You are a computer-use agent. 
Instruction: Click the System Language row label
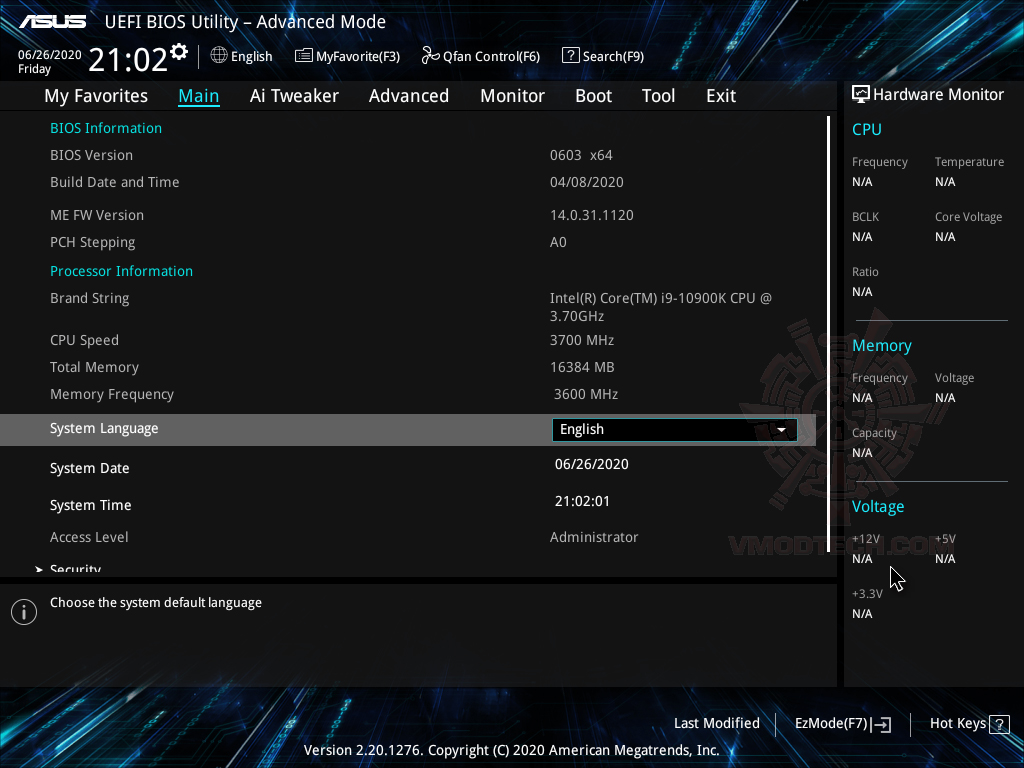coord(104,429)
